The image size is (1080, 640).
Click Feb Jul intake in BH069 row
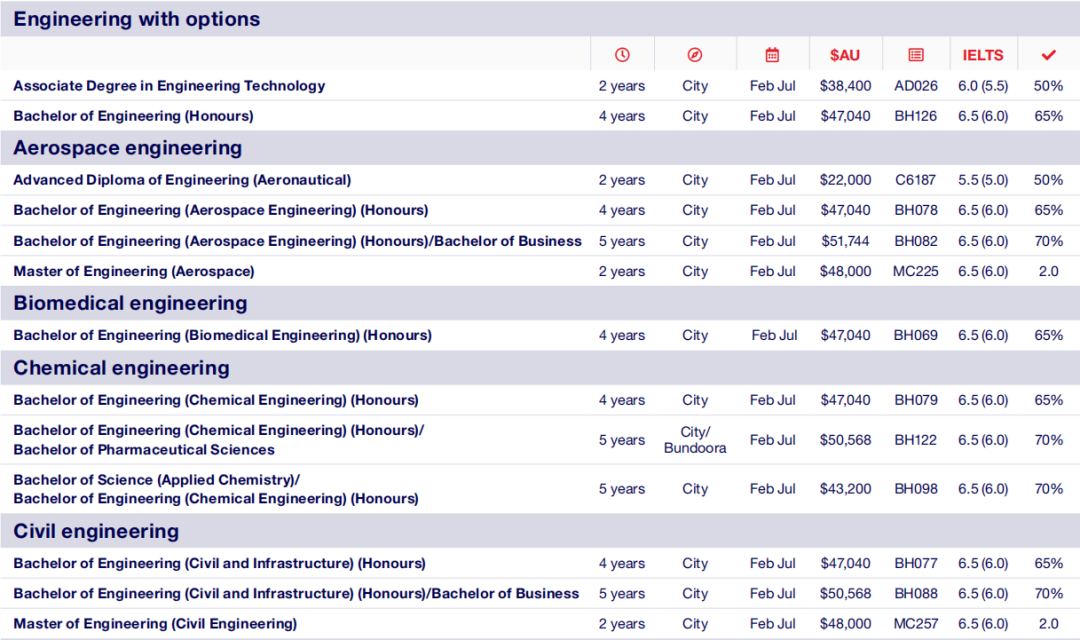click(774, 336)
